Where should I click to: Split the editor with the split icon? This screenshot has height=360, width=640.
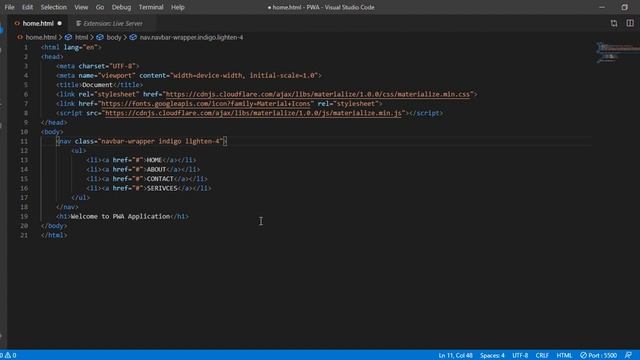tap(630, 24)
